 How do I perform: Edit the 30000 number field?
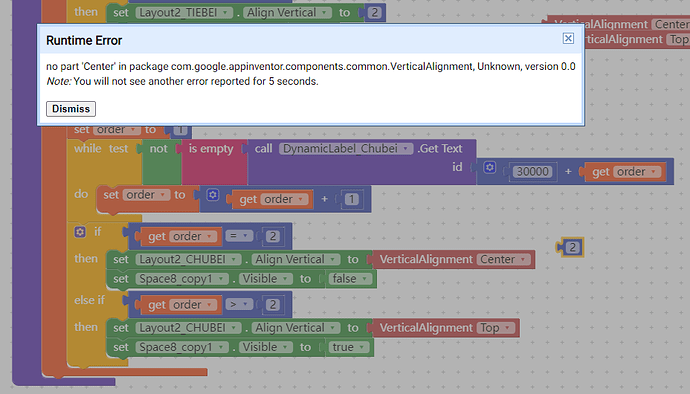(x=532, y=172)
